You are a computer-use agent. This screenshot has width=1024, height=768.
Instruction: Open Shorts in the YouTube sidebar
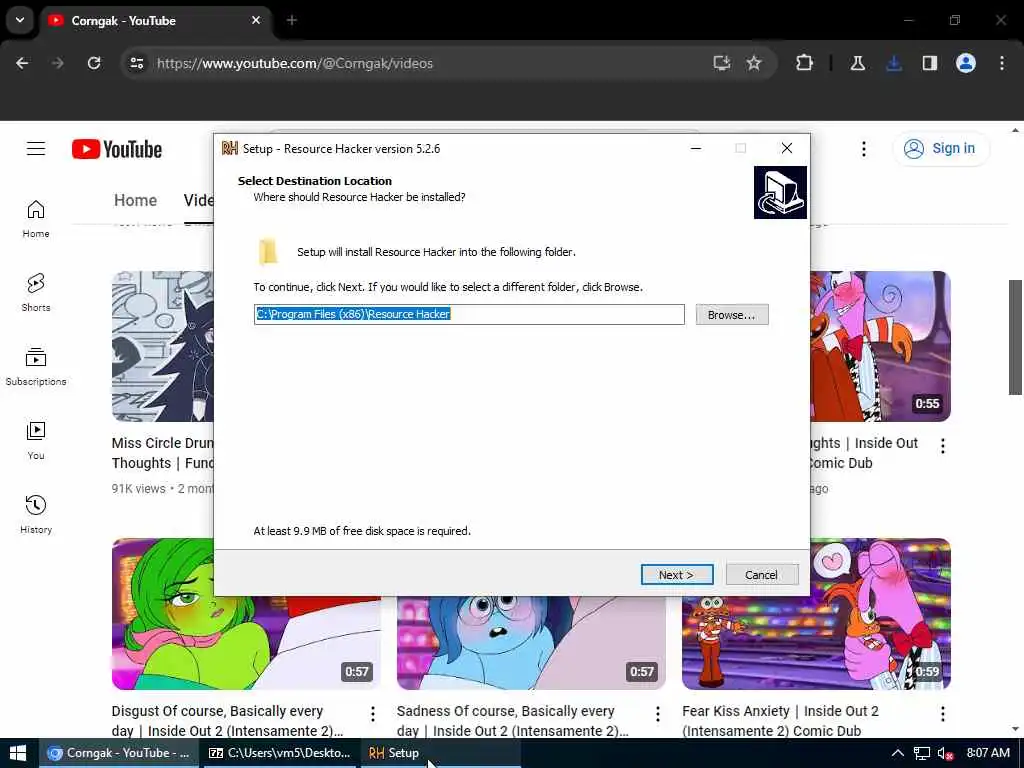click(x=36, y=293)
